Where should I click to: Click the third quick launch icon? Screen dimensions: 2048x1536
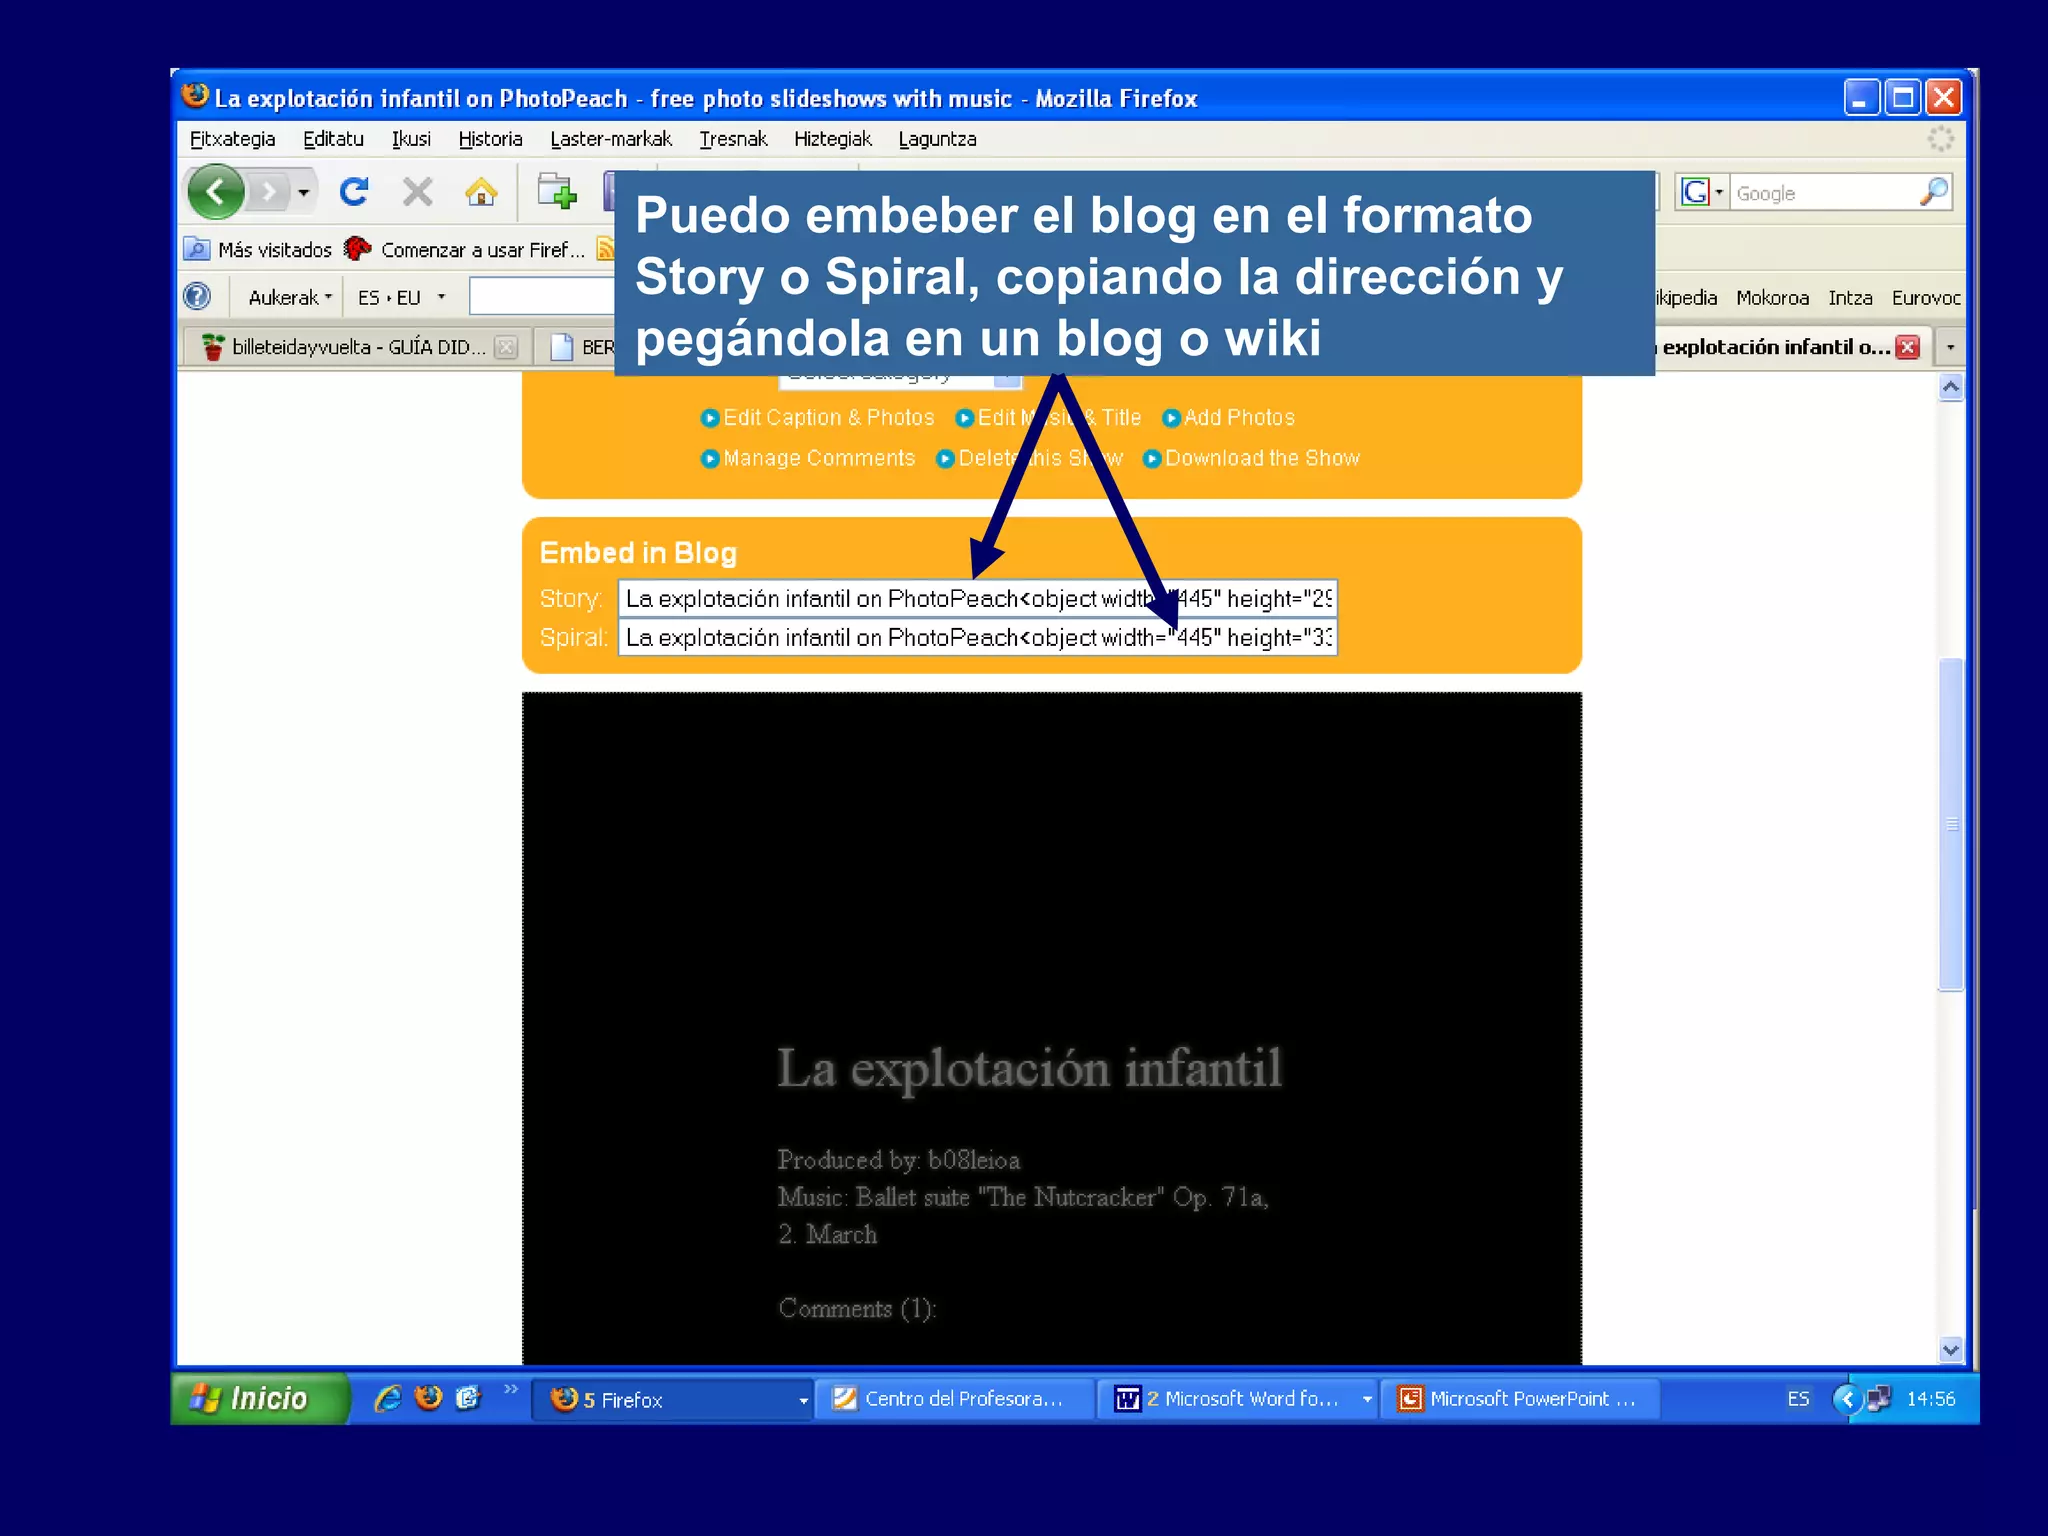468,1398
